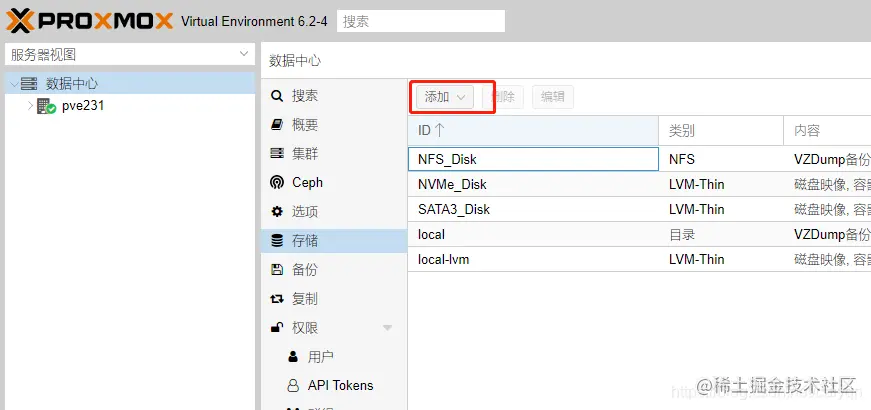871x410 pixels.
Task: Click the 权限 unlock icon
Action: click(277, 328)
